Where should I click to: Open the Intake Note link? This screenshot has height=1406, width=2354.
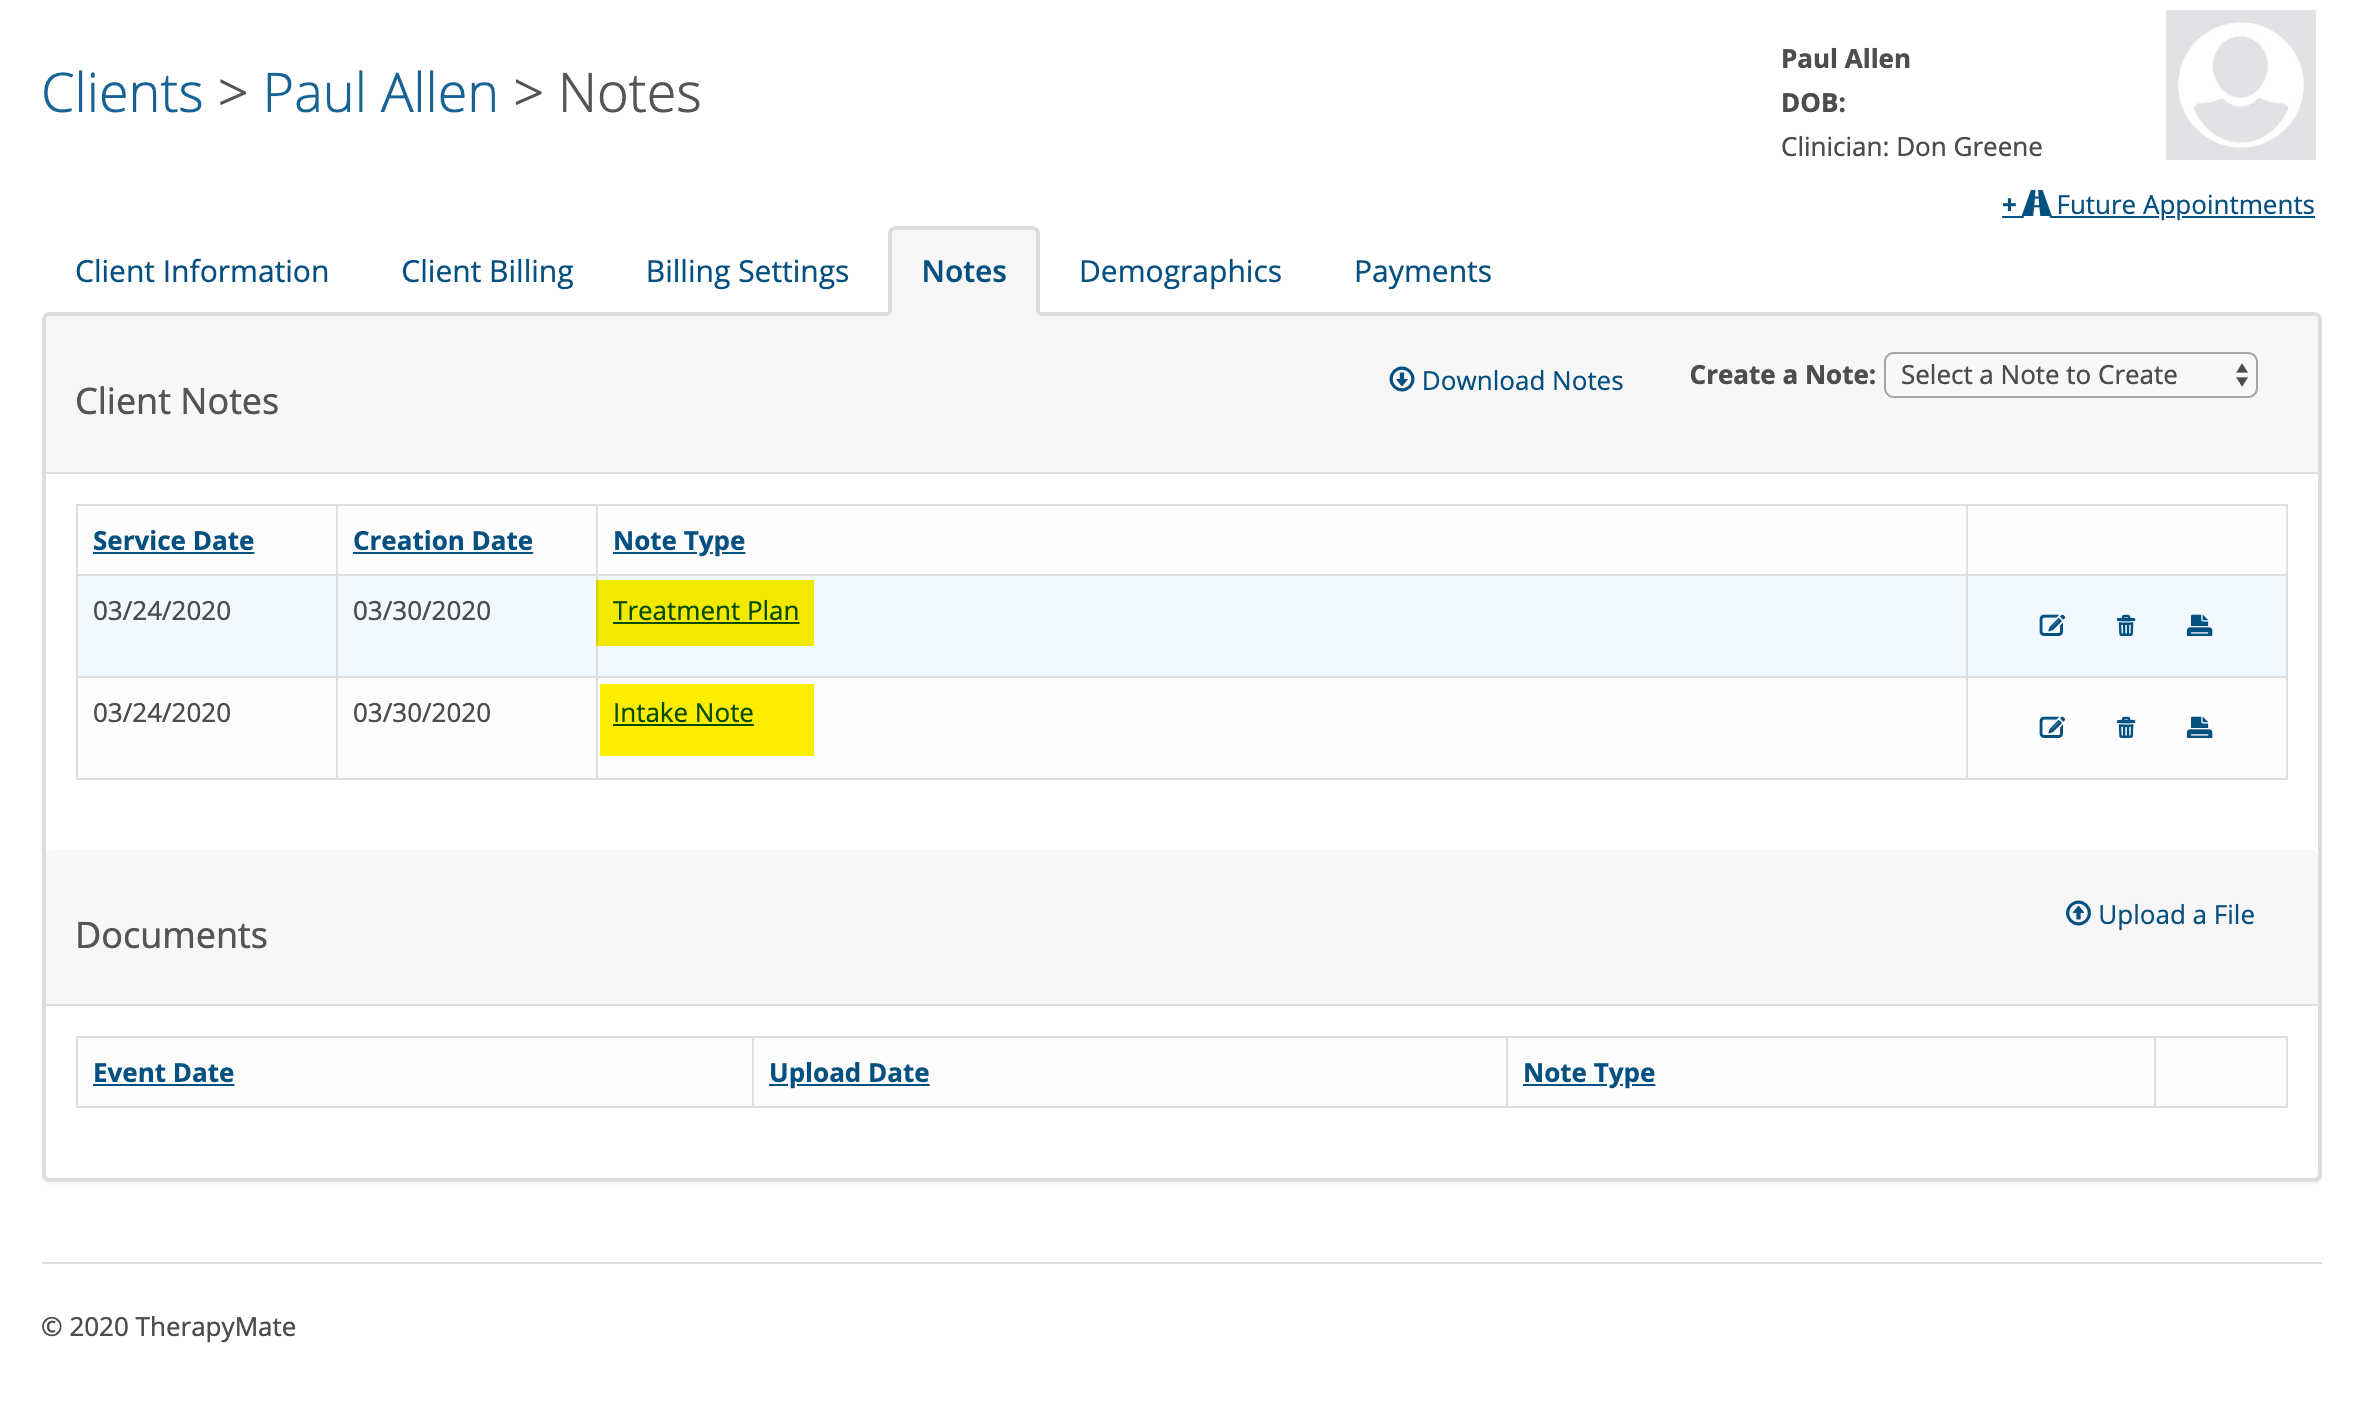point(683,713)
